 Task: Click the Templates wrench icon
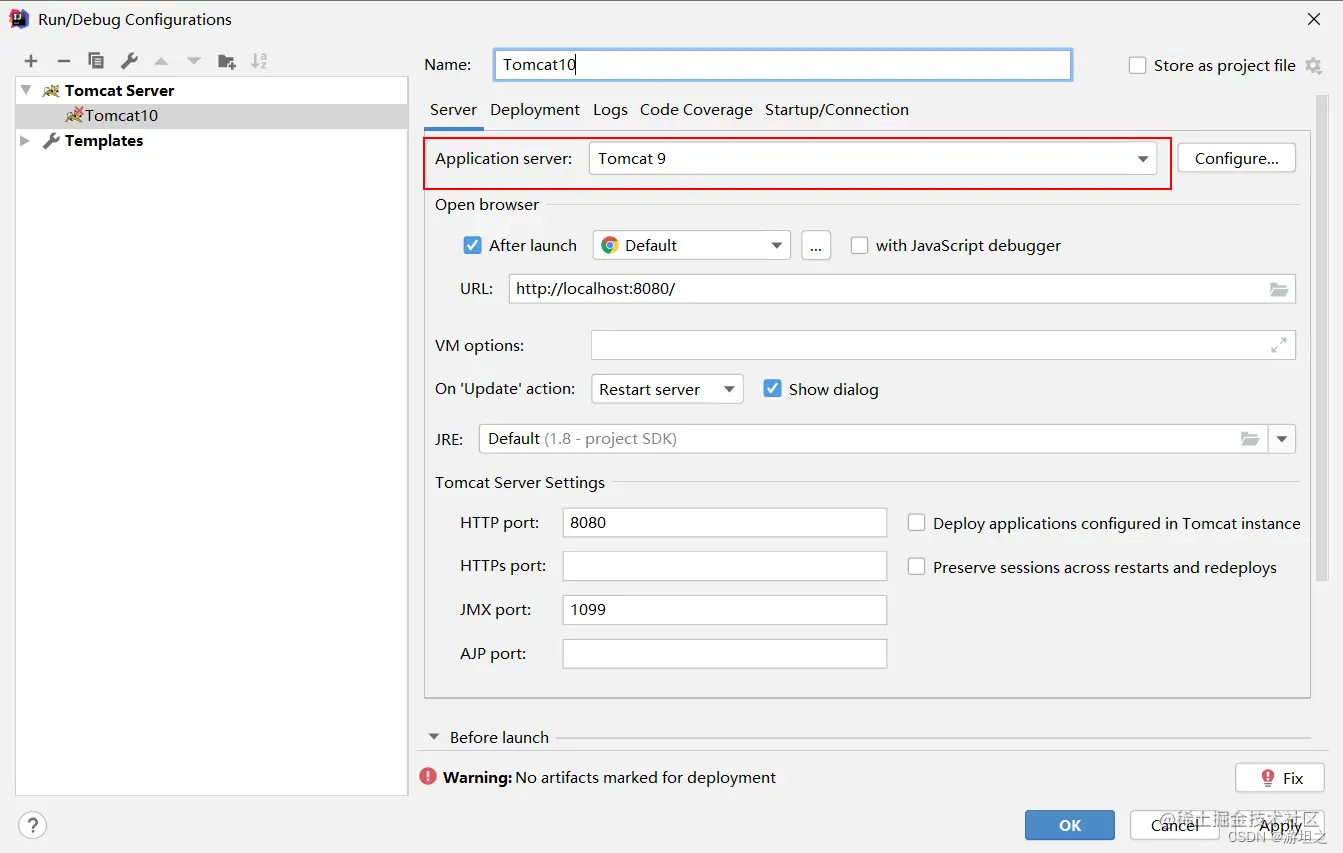pyautogui.click(x=51, y=141)
